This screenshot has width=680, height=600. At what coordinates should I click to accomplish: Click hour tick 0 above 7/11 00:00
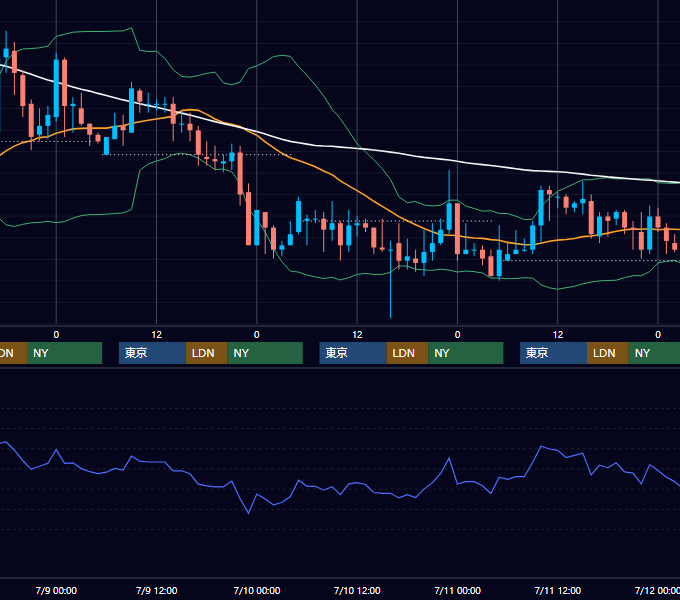(x=458, y=335)
